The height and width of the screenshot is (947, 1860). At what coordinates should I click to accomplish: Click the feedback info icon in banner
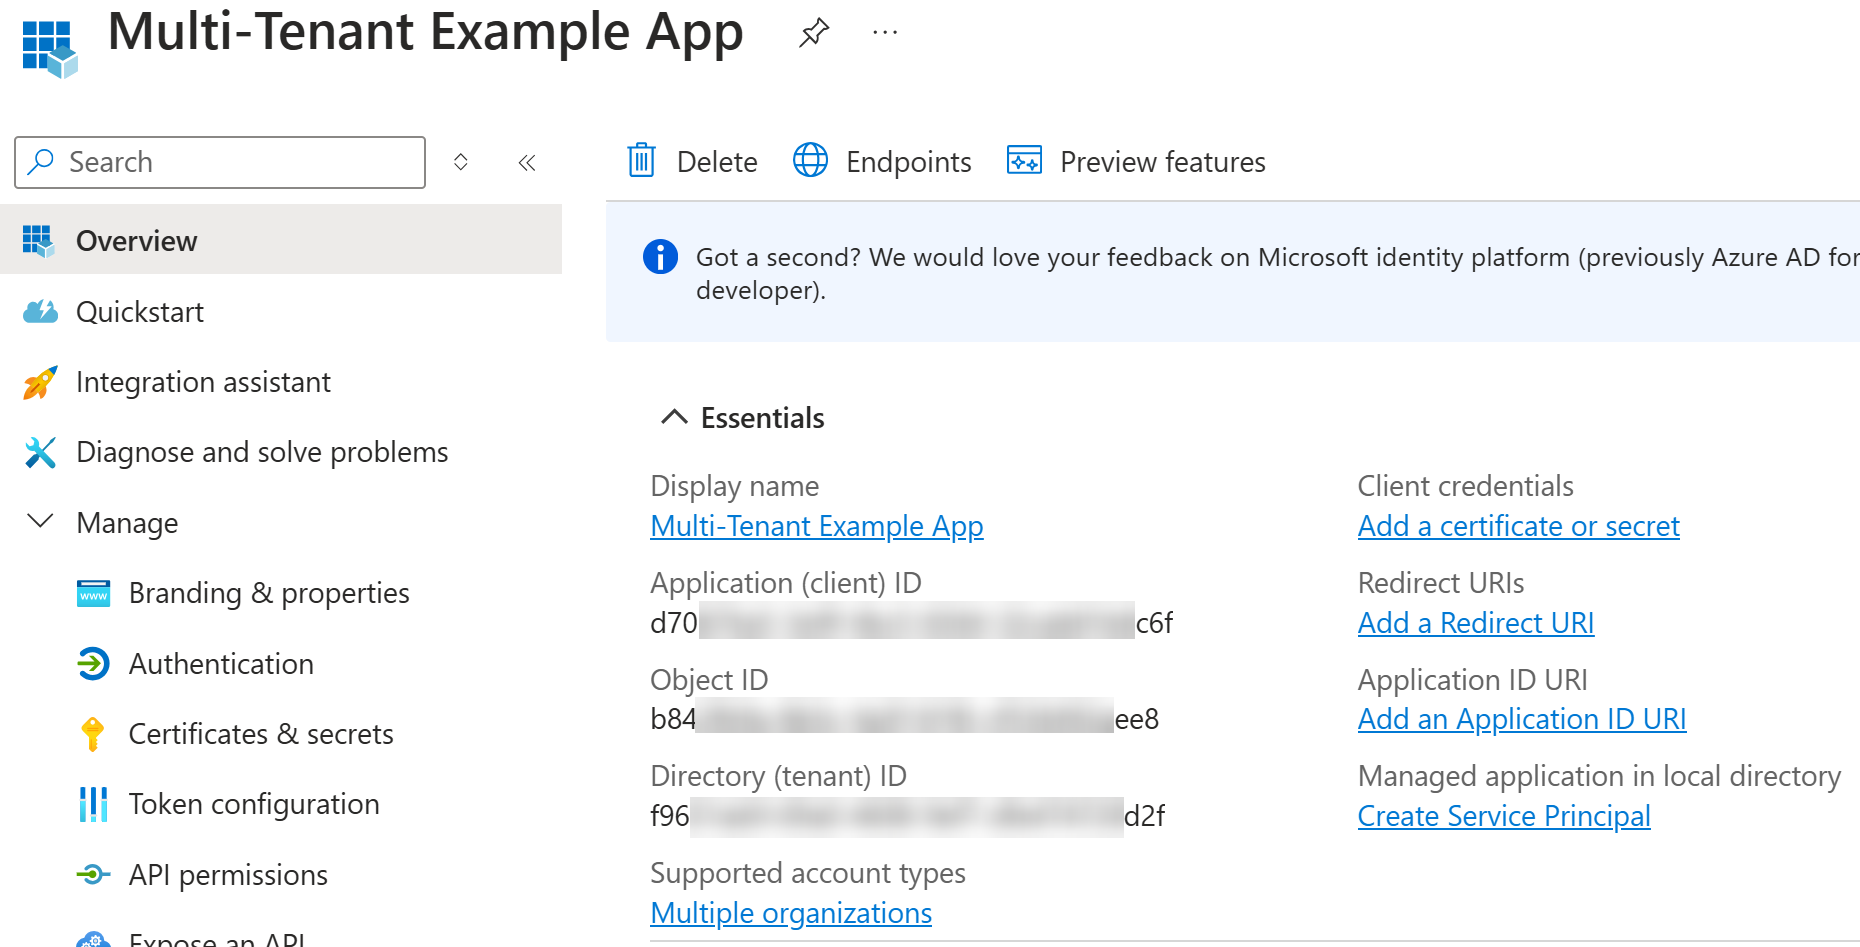pyautogui.click(x=660, y=257)
